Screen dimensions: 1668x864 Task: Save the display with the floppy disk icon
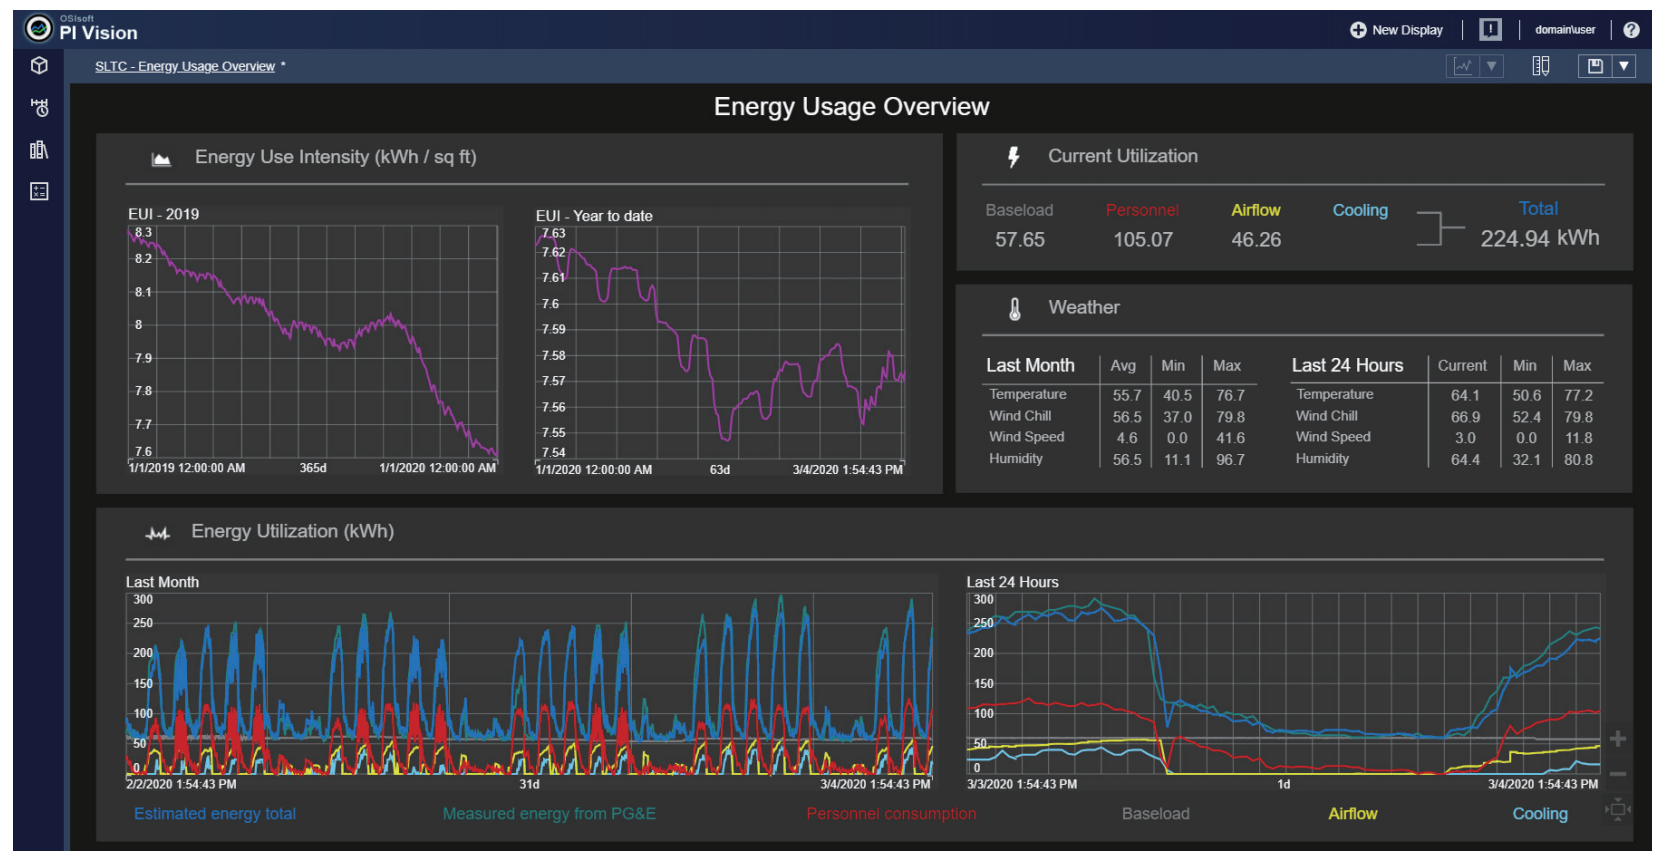coord(1595,66)
